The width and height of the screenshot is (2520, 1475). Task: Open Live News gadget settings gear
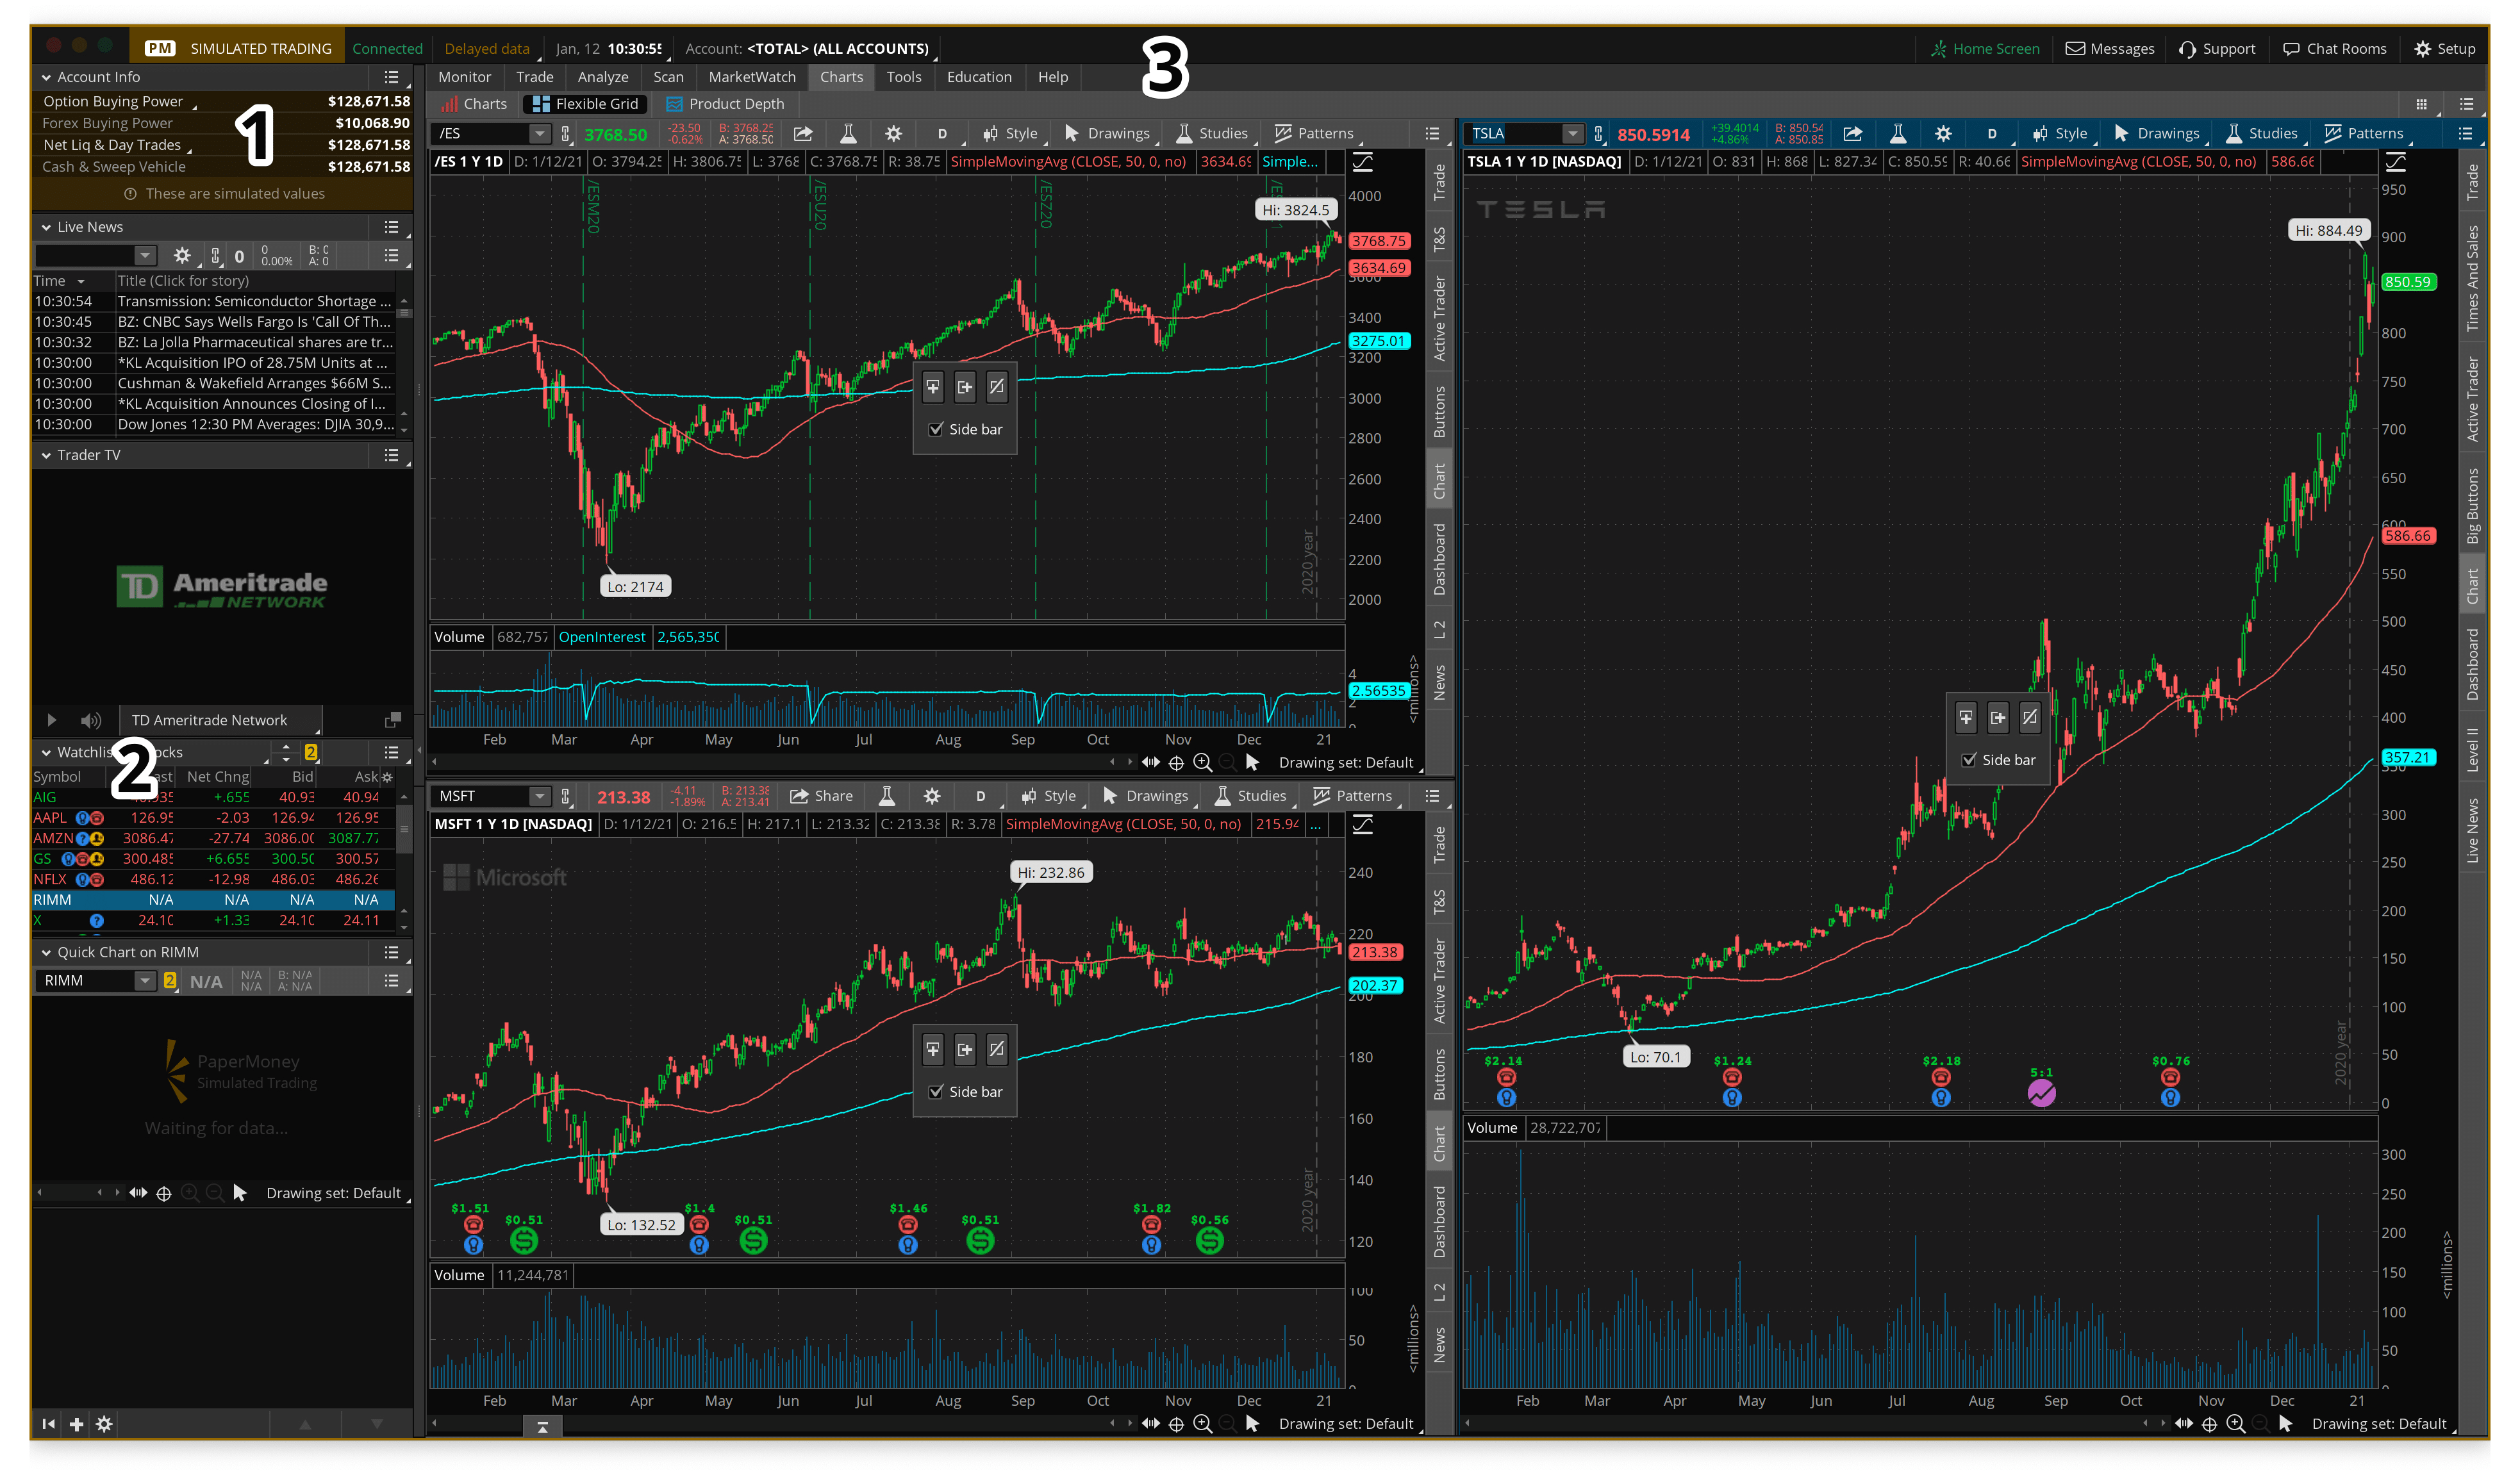click(x=181, y=256)
